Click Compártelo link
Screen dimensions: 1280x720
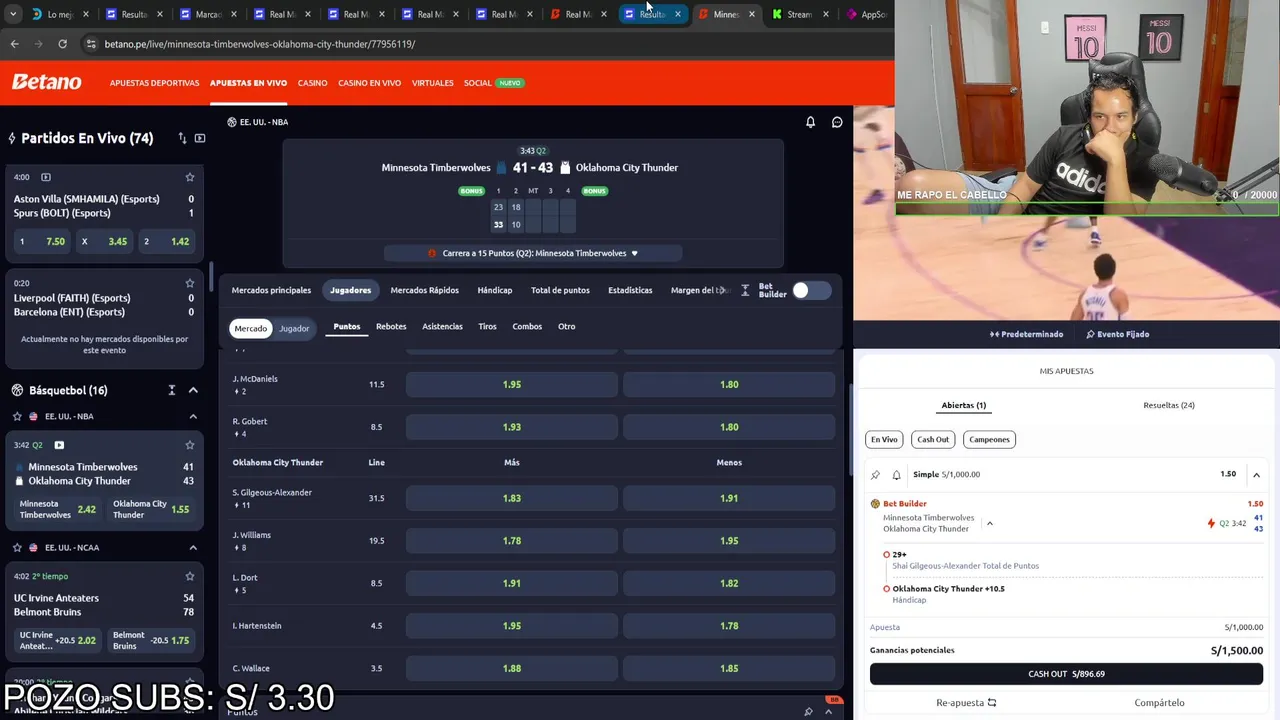(x=1159, y=703)
